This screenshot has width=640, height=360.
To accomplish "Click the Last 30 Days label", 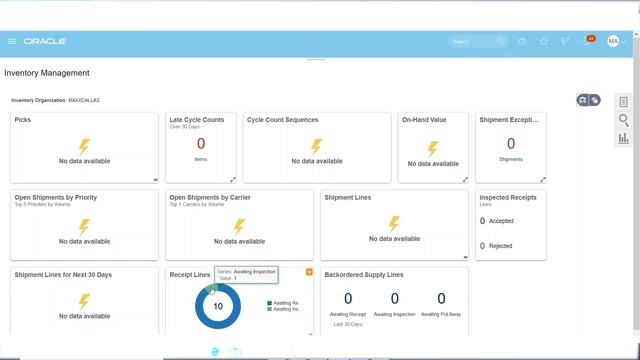I will (x=348, y=324).
